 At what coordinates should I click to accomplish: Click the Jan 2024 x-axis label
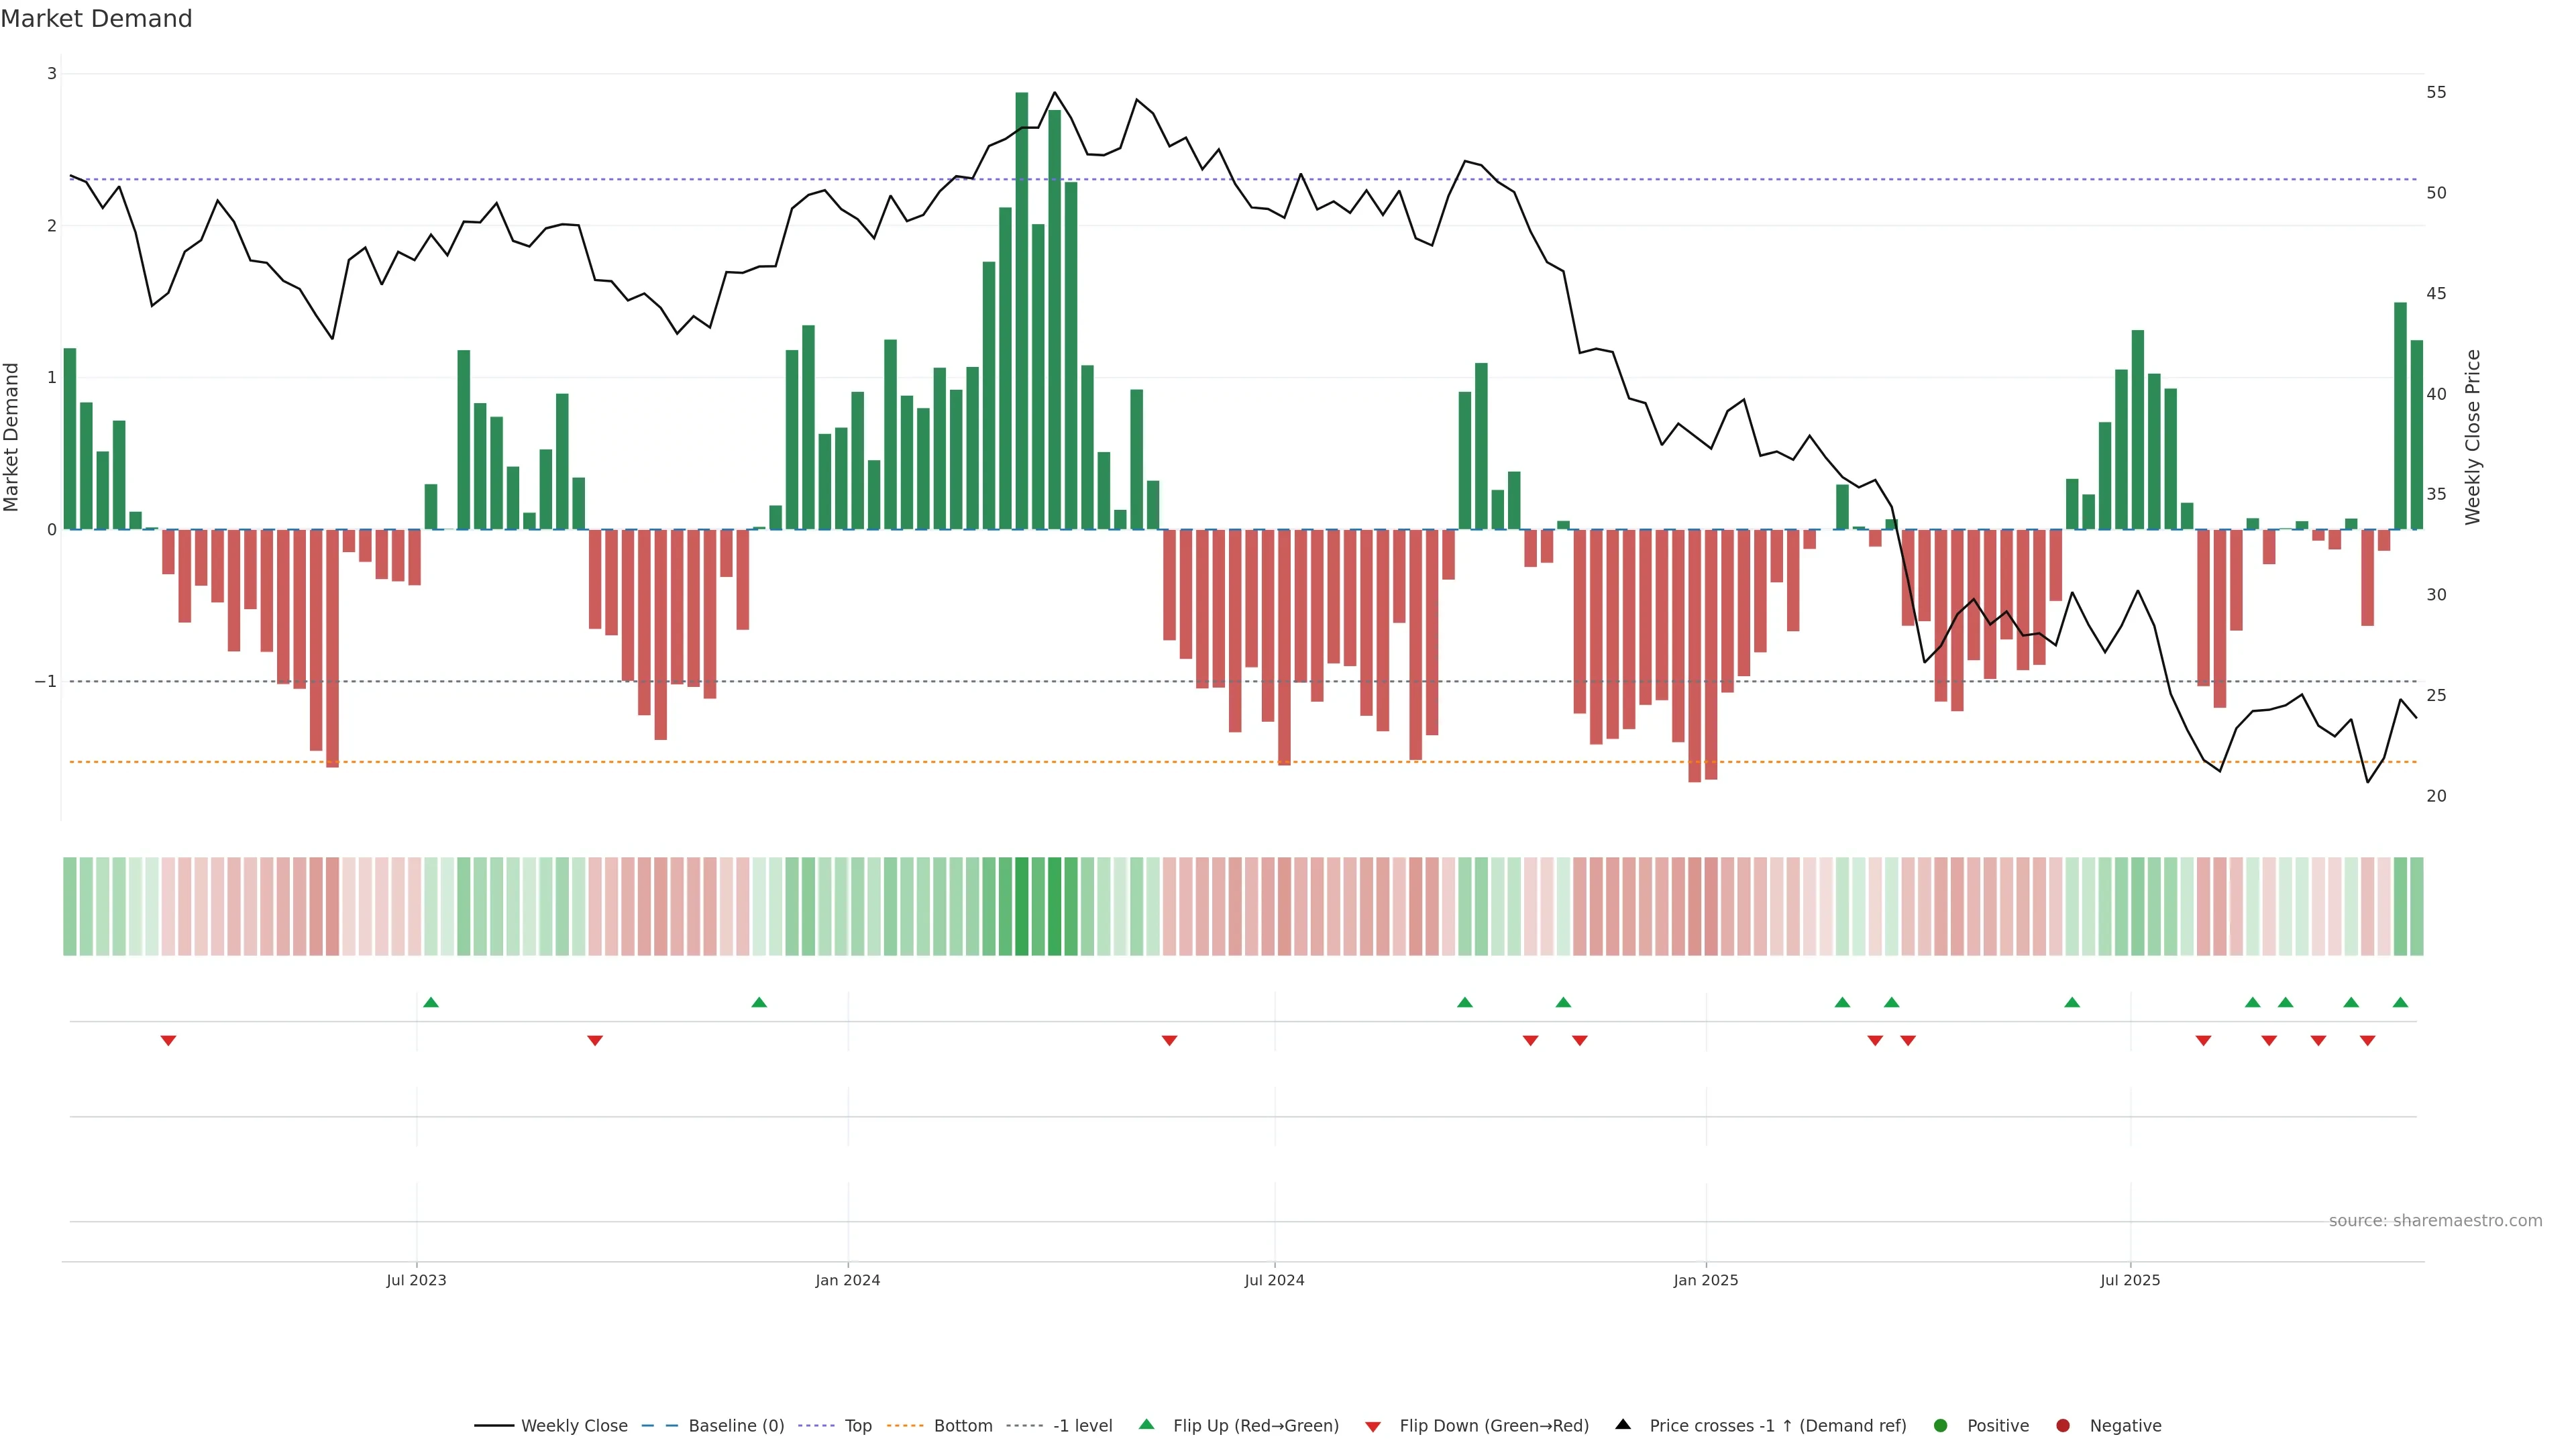[847, 1280]
